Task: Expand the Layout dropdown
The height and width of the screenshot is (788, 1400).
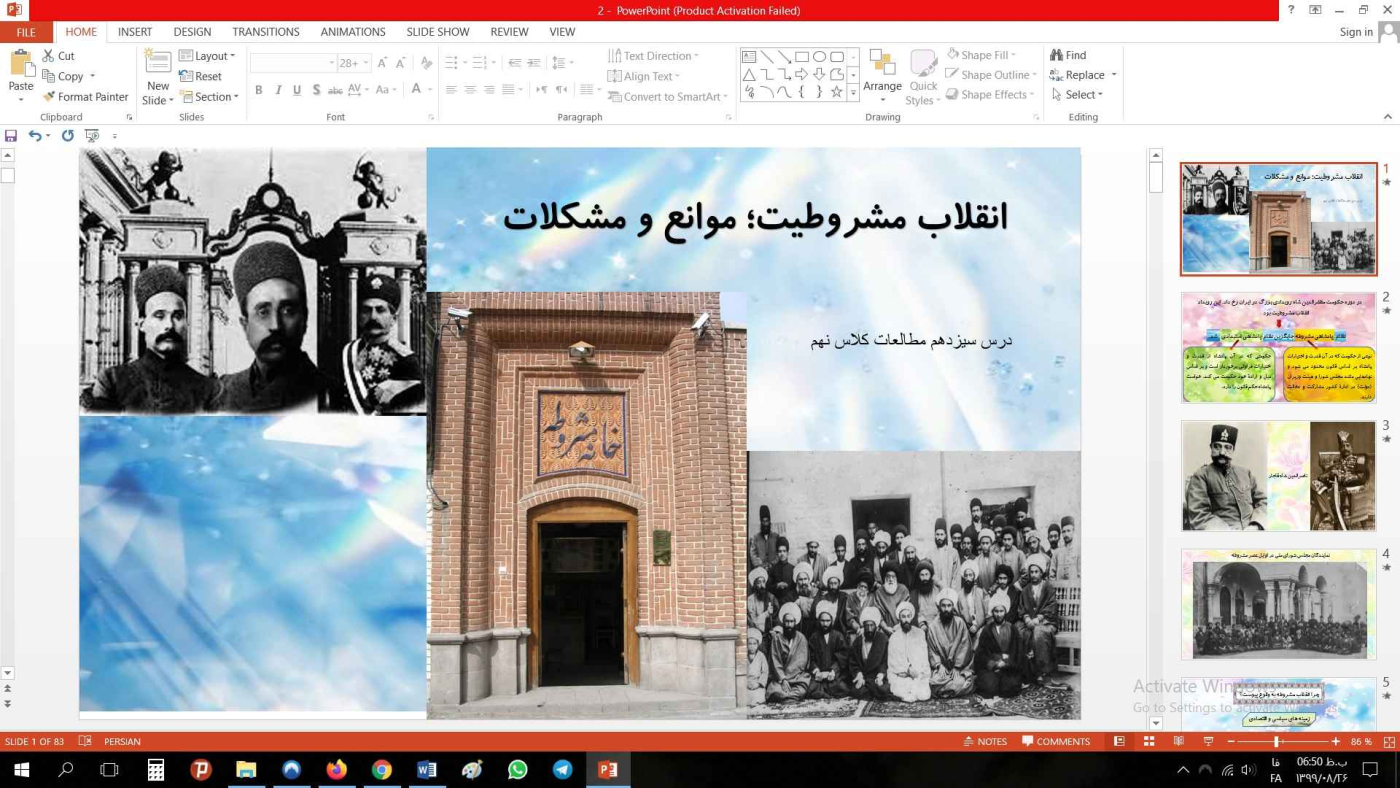Action: [x=208, y=56]
